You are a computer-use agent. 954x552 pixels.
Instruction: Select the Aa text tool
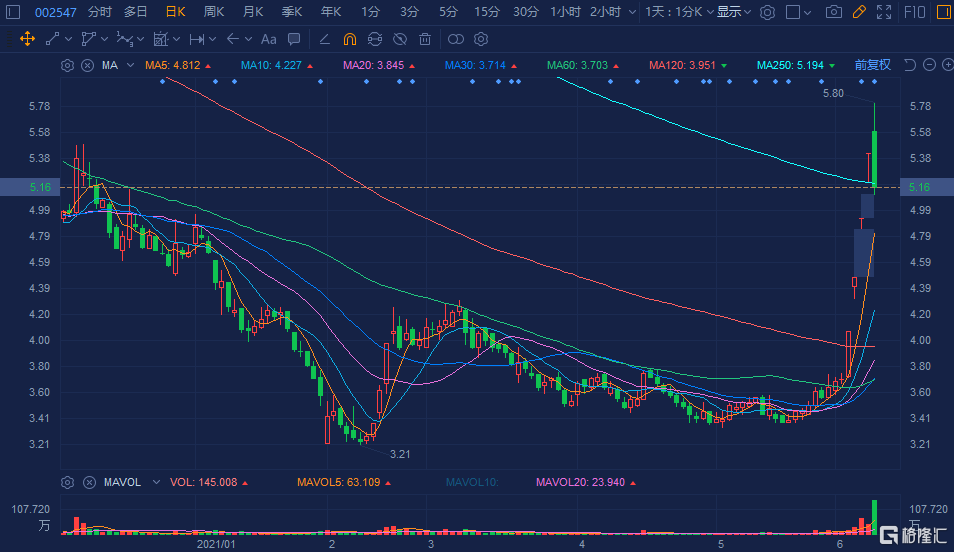tap(268, 40)
